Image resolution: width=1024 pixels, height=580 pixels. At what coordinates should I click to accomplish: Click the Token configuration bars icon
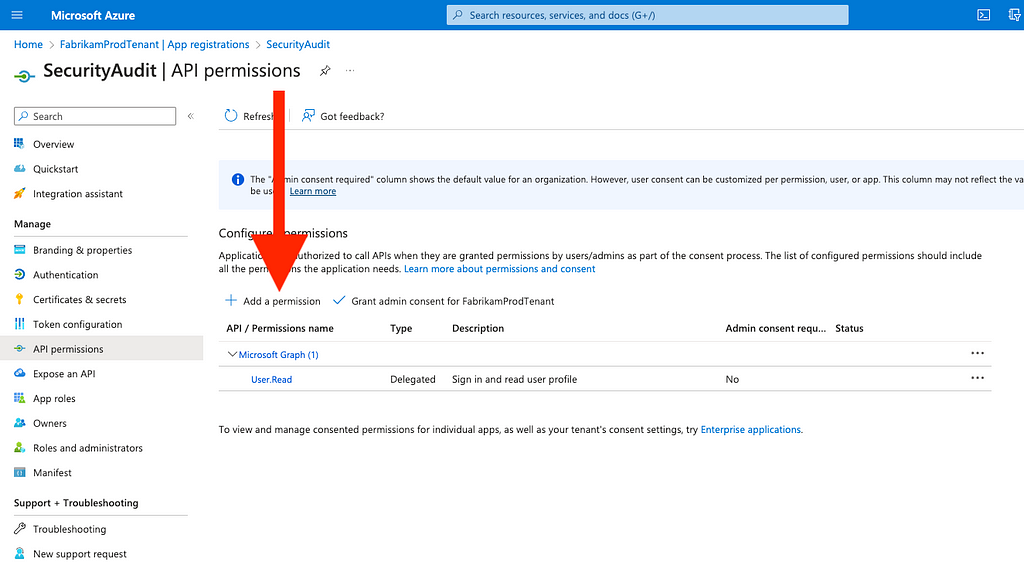pos(19,324)
